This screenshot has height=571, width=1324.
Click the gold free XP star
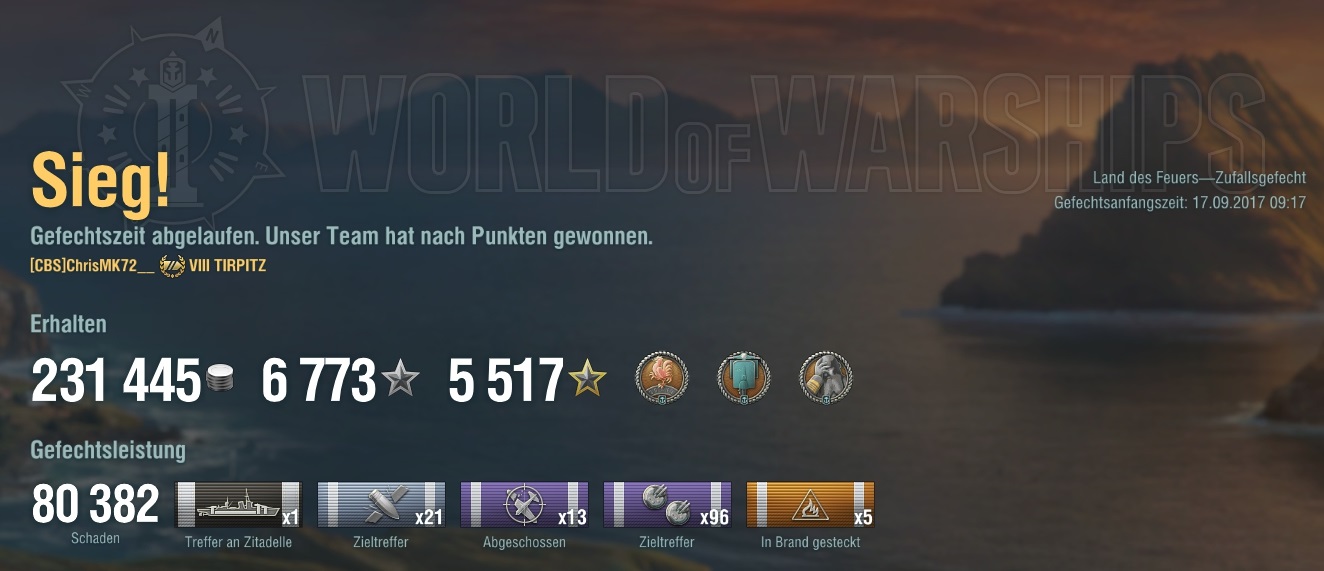pos(588,379)
